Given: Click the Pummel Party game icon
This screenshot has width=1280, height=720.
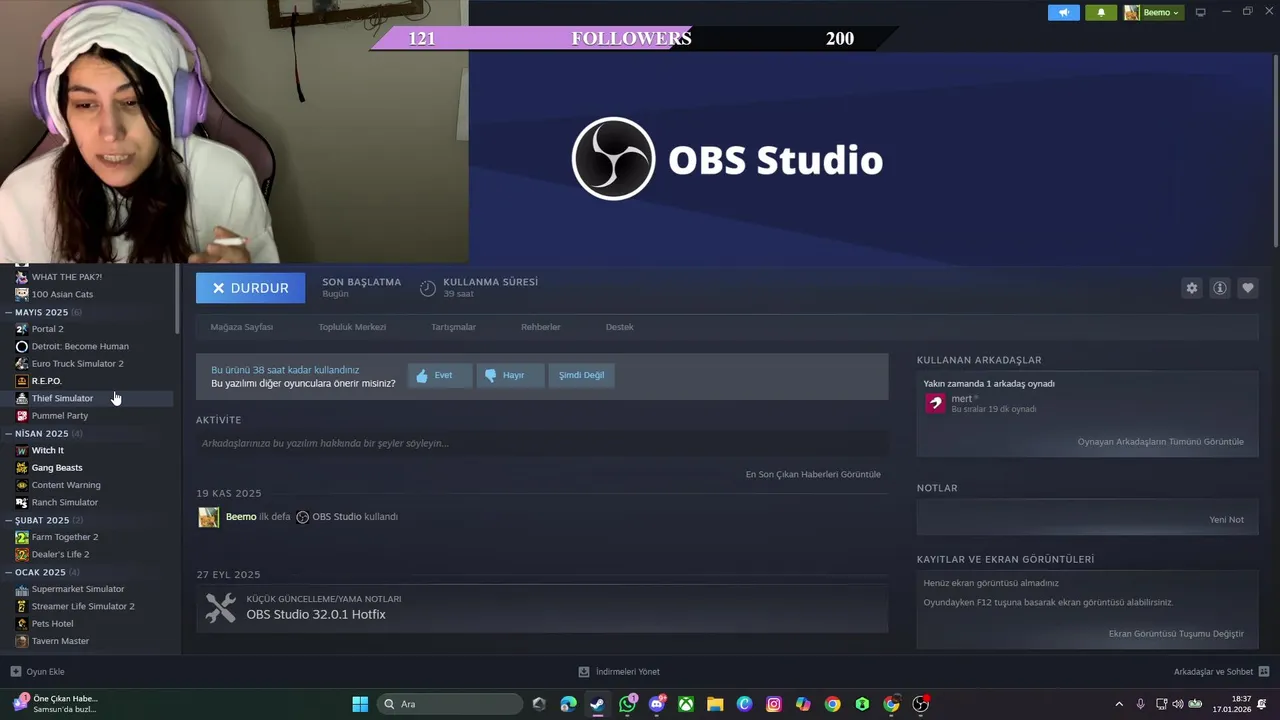Looking at the screenshot, I should (22, 416).
